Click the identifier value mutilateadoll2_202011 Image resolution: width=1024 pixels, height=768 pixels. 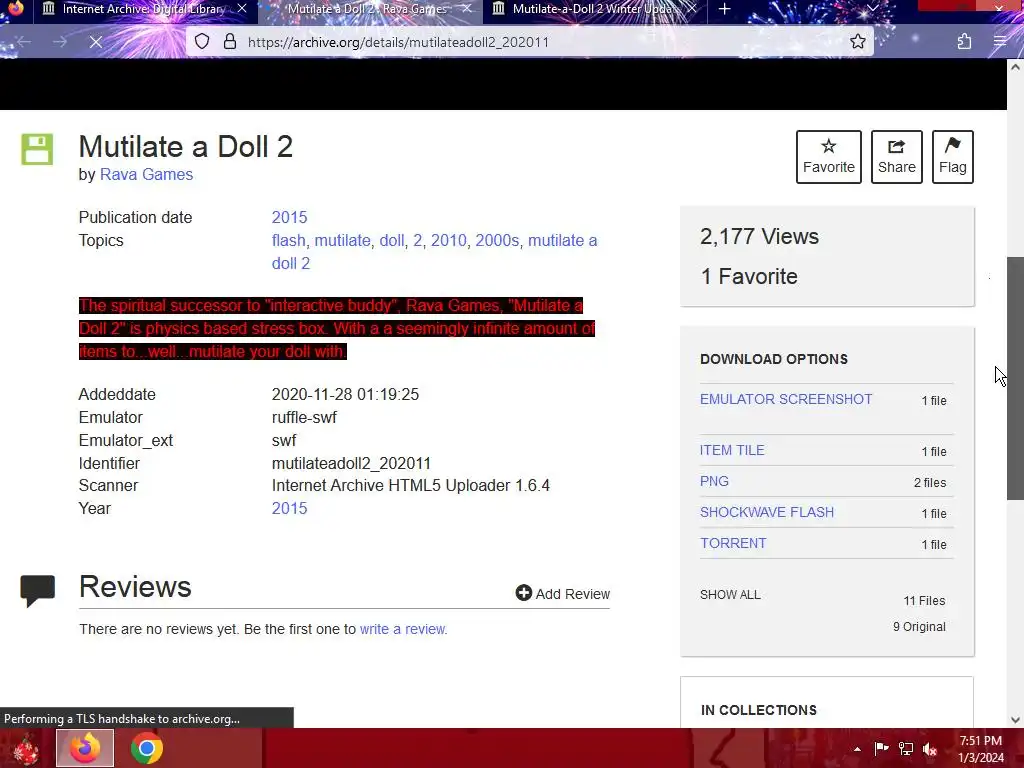(x=351, y=463)
